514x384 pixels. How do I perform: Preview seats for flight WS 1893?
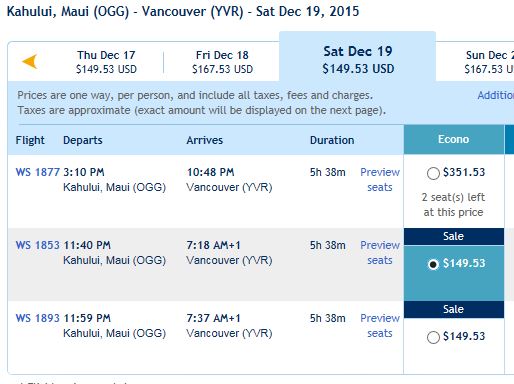tap(380, 326)
